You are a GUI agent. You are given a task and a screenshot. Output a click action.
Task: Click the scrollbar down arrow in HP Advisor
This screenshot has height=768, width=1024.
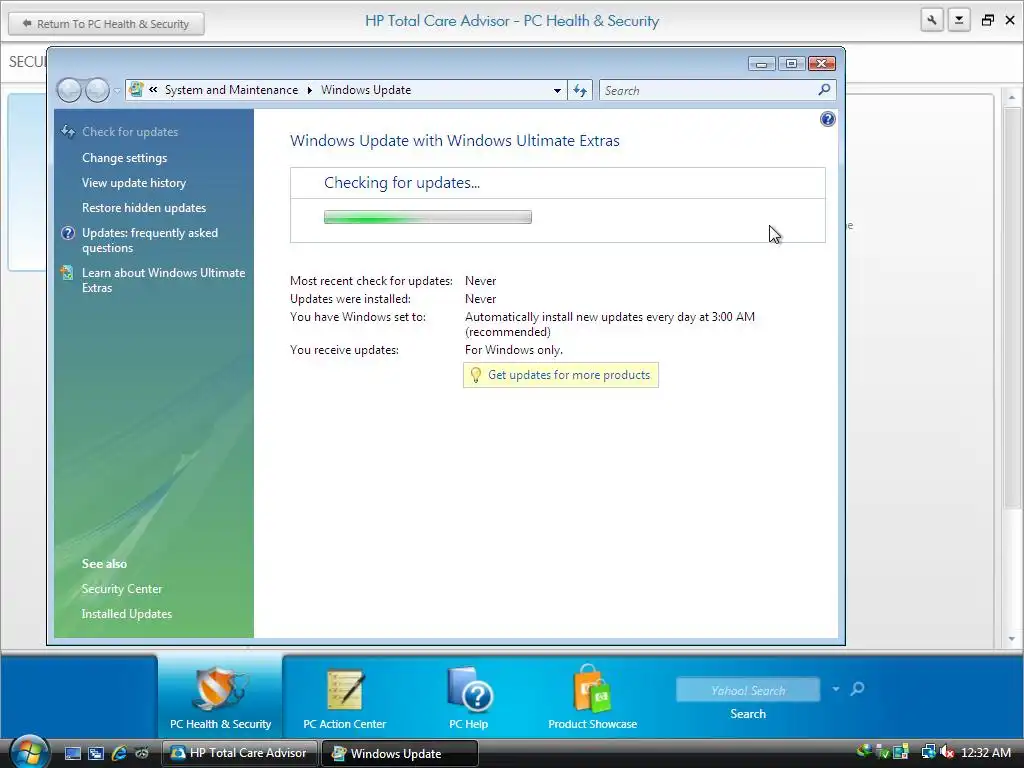[1012, 639]
